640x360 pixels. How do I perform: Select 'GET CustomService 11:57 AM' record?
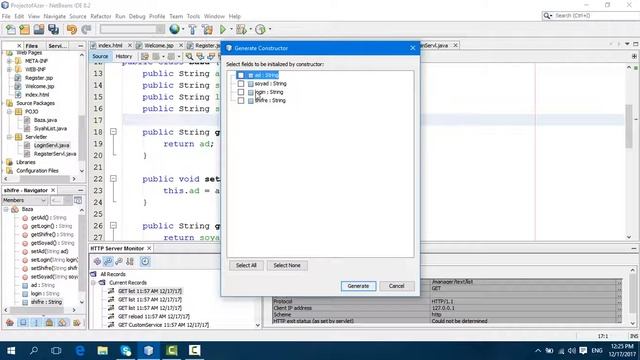coord(163,325)
